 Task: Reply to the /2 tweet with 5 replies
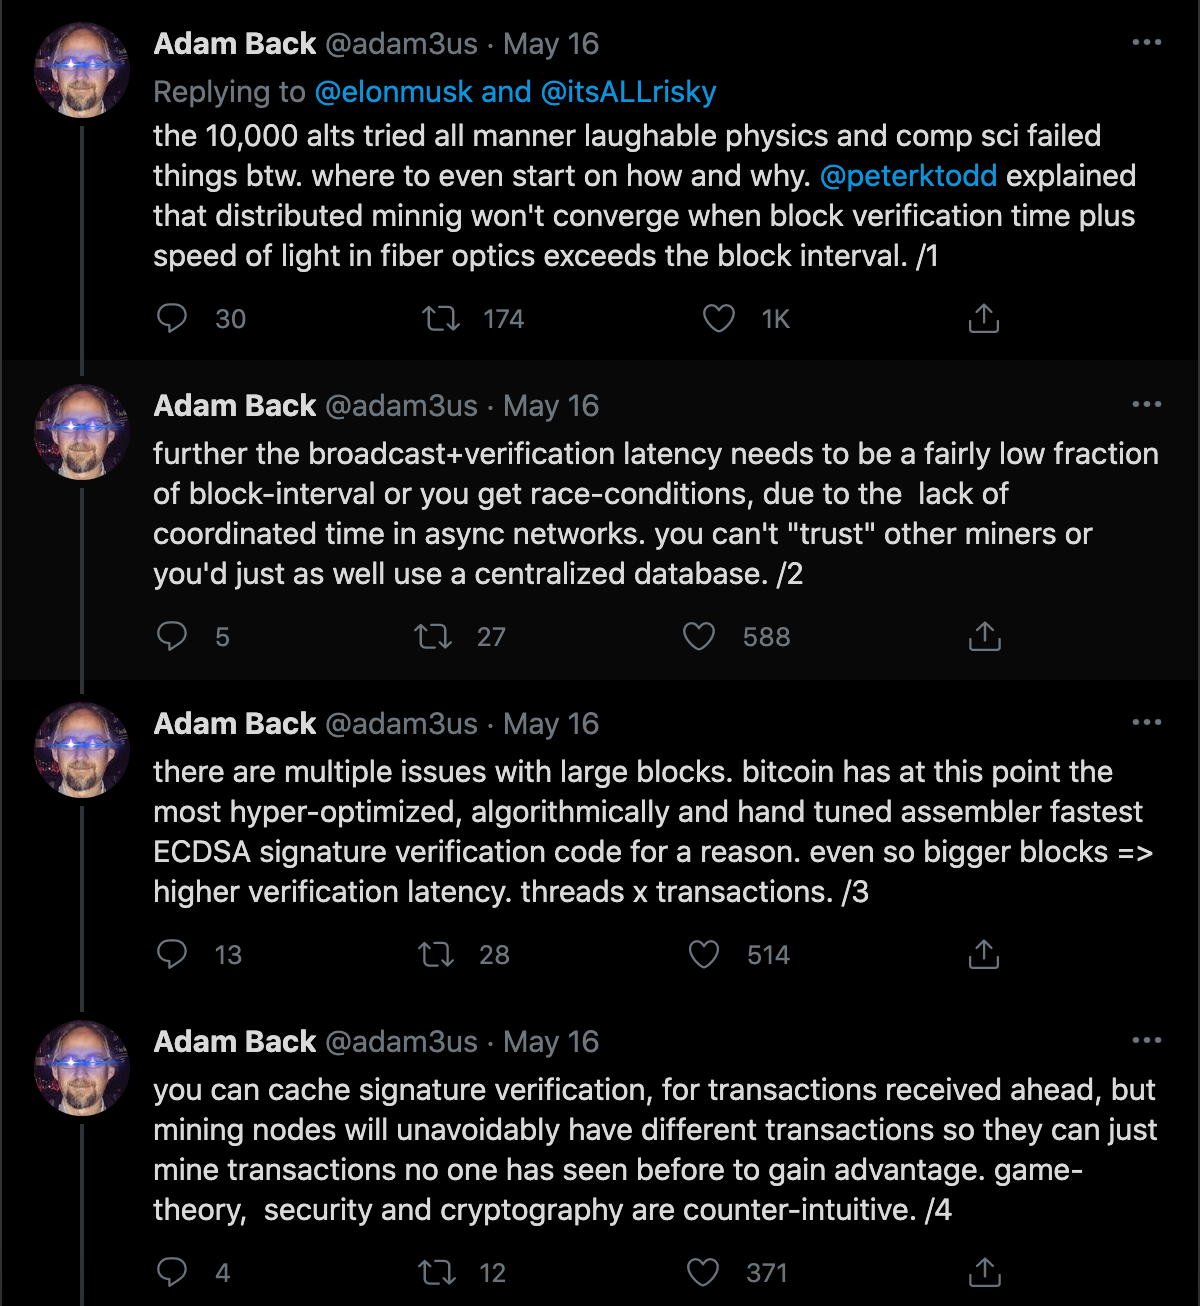coord(172,636)
